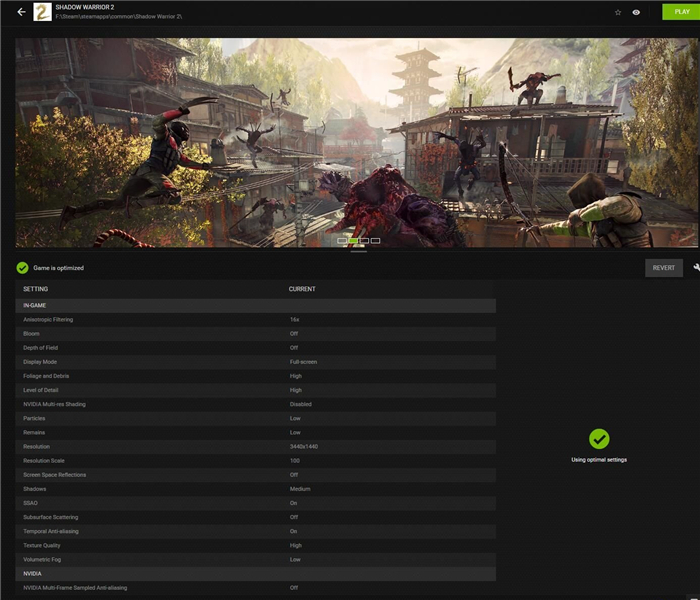This screenshot has width=700, height=600.
Task: Select the Shadows setting row
Action: tap(255, 489)
